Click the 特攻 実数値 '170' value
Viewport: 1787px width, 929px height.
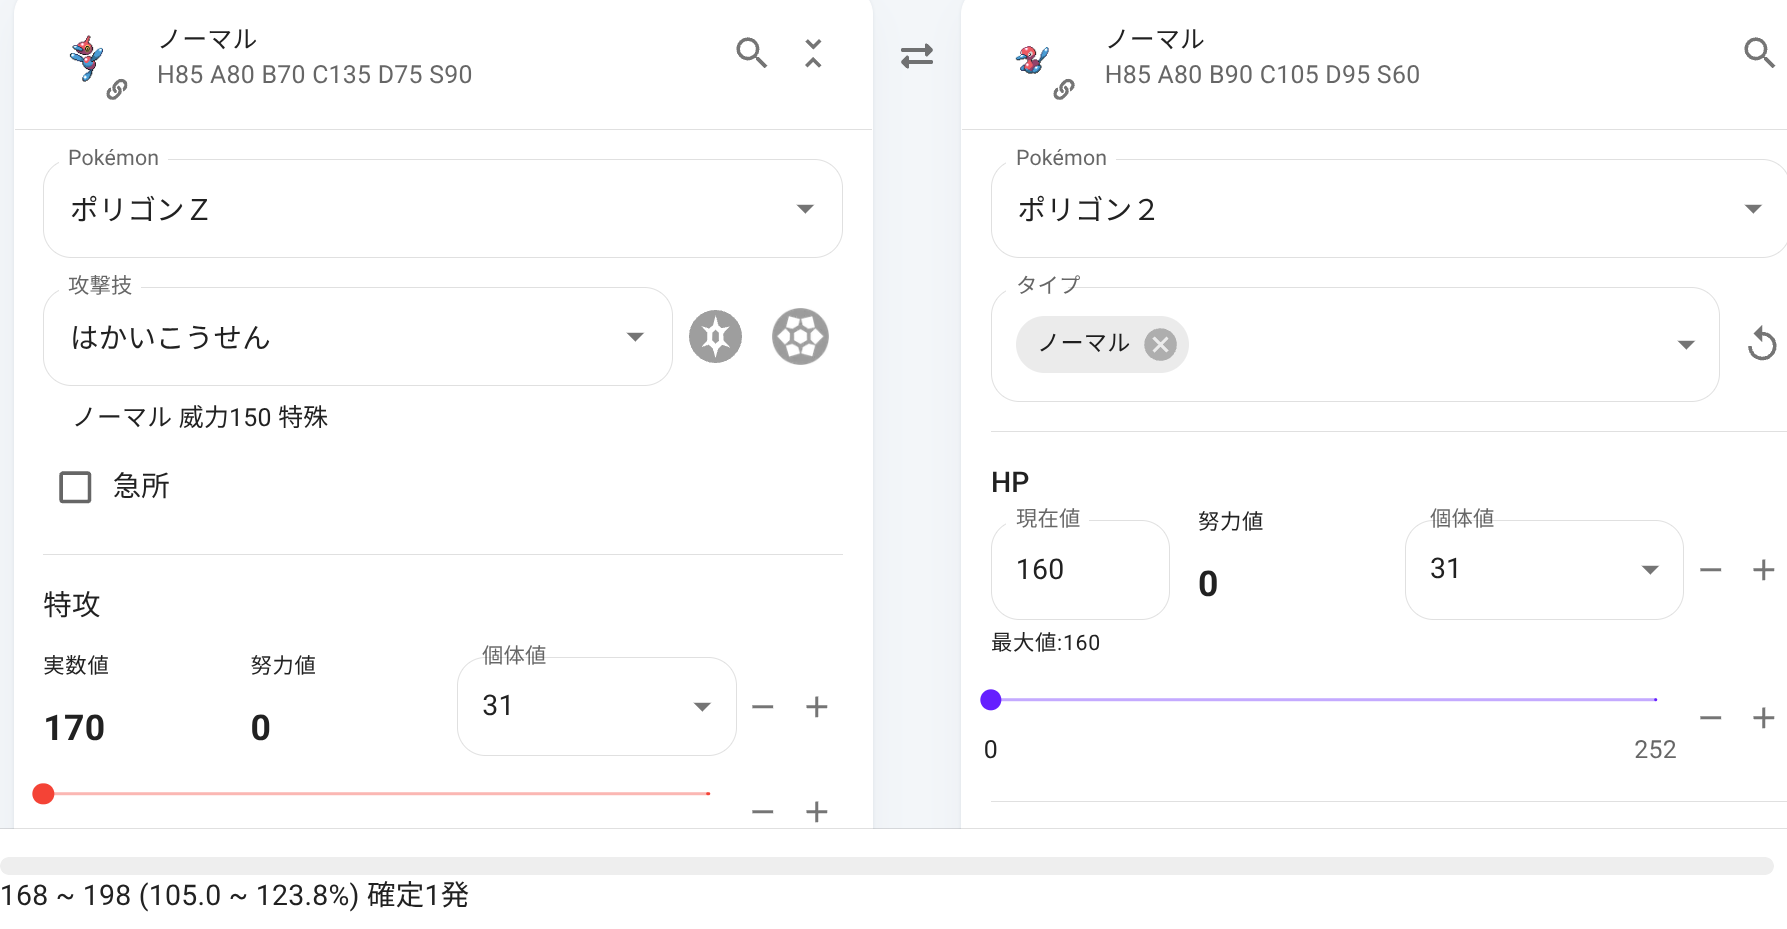[x=74, y=728]
